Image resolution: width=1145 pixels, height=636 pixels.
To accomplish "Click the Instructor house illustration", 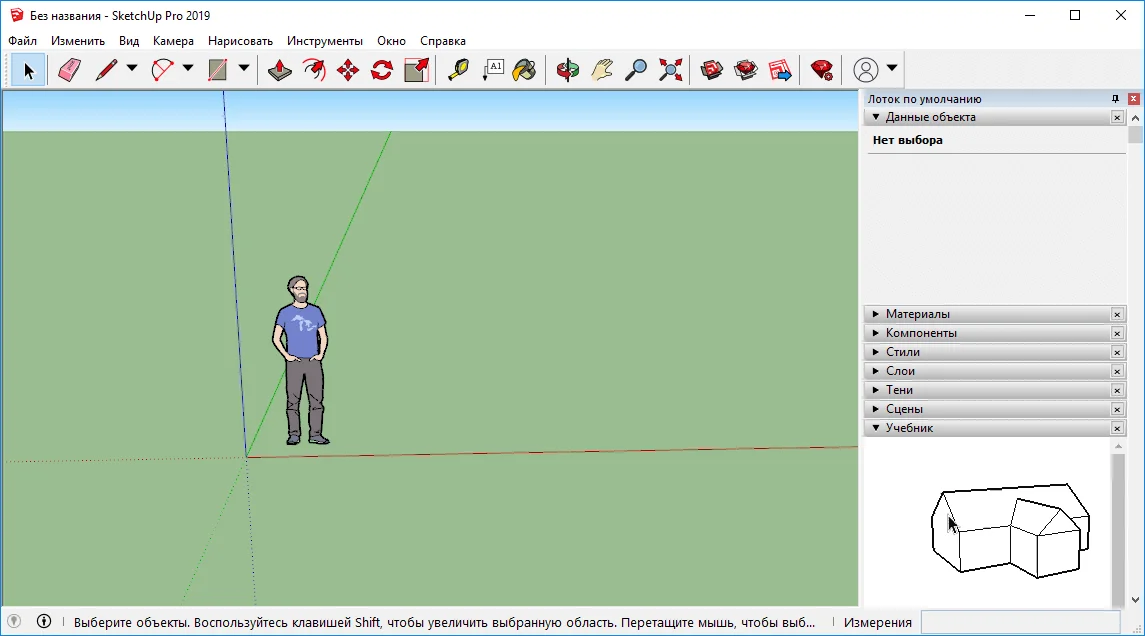I will pyautogui.click(x=1011, y=530).
